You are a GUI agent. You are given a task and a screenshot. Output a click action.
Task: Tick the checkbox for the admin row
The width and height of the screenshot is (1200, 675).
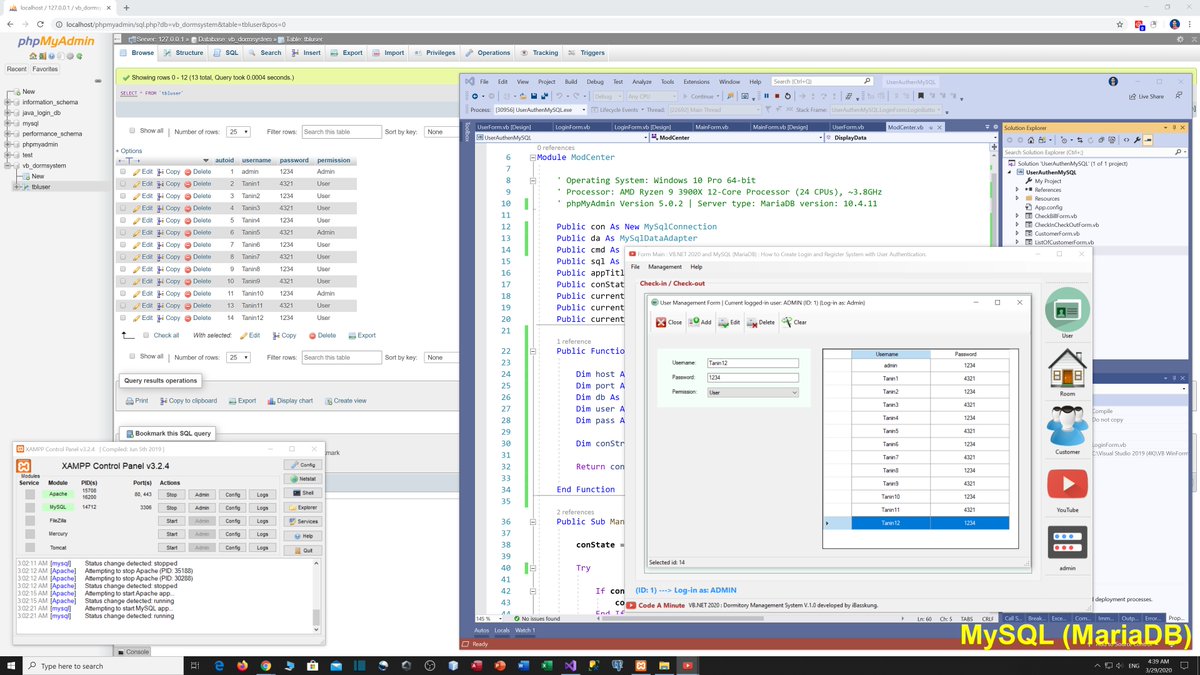tap(123, 172)
